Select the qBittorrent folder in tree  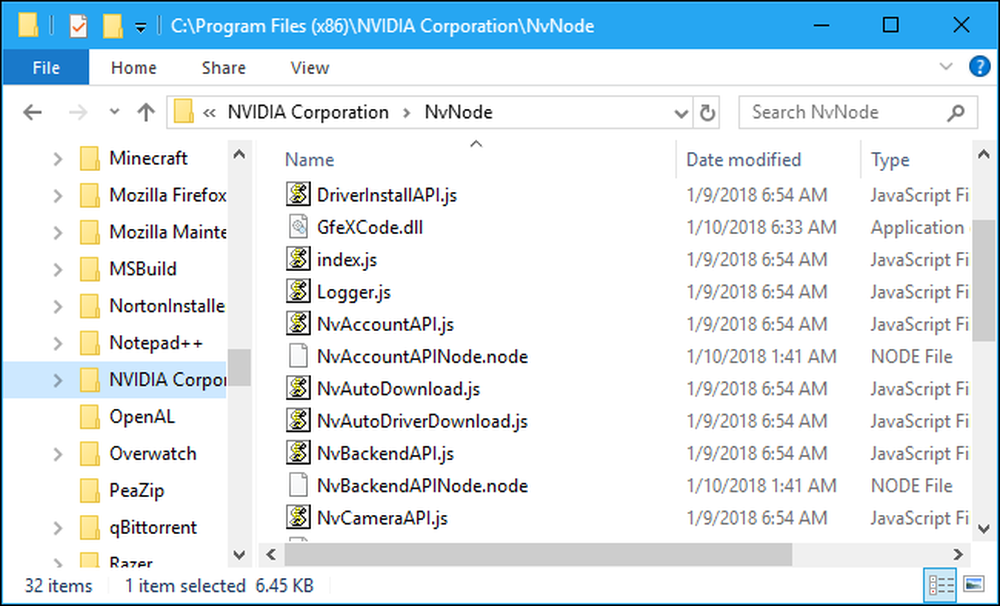click(x=153, y=528)
